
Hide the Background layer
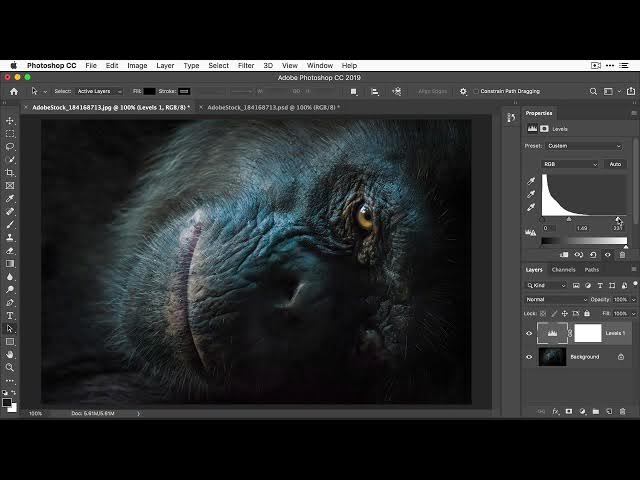pyautogui.click(x=530, y=357)
